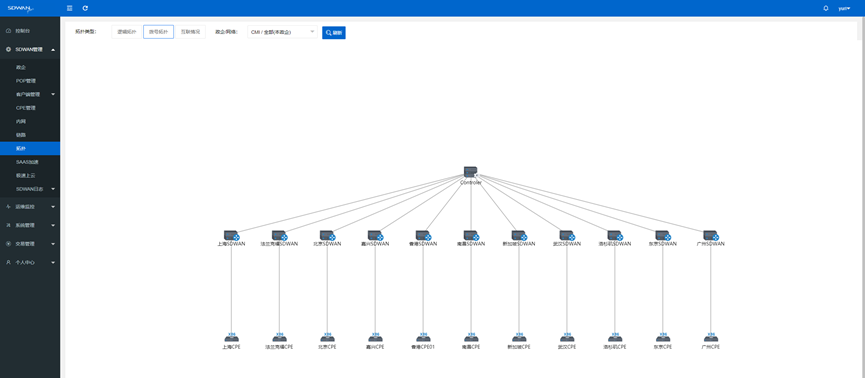865x378 pixels.
Task: Click the SDWAN logo
Action: (21, 8)
